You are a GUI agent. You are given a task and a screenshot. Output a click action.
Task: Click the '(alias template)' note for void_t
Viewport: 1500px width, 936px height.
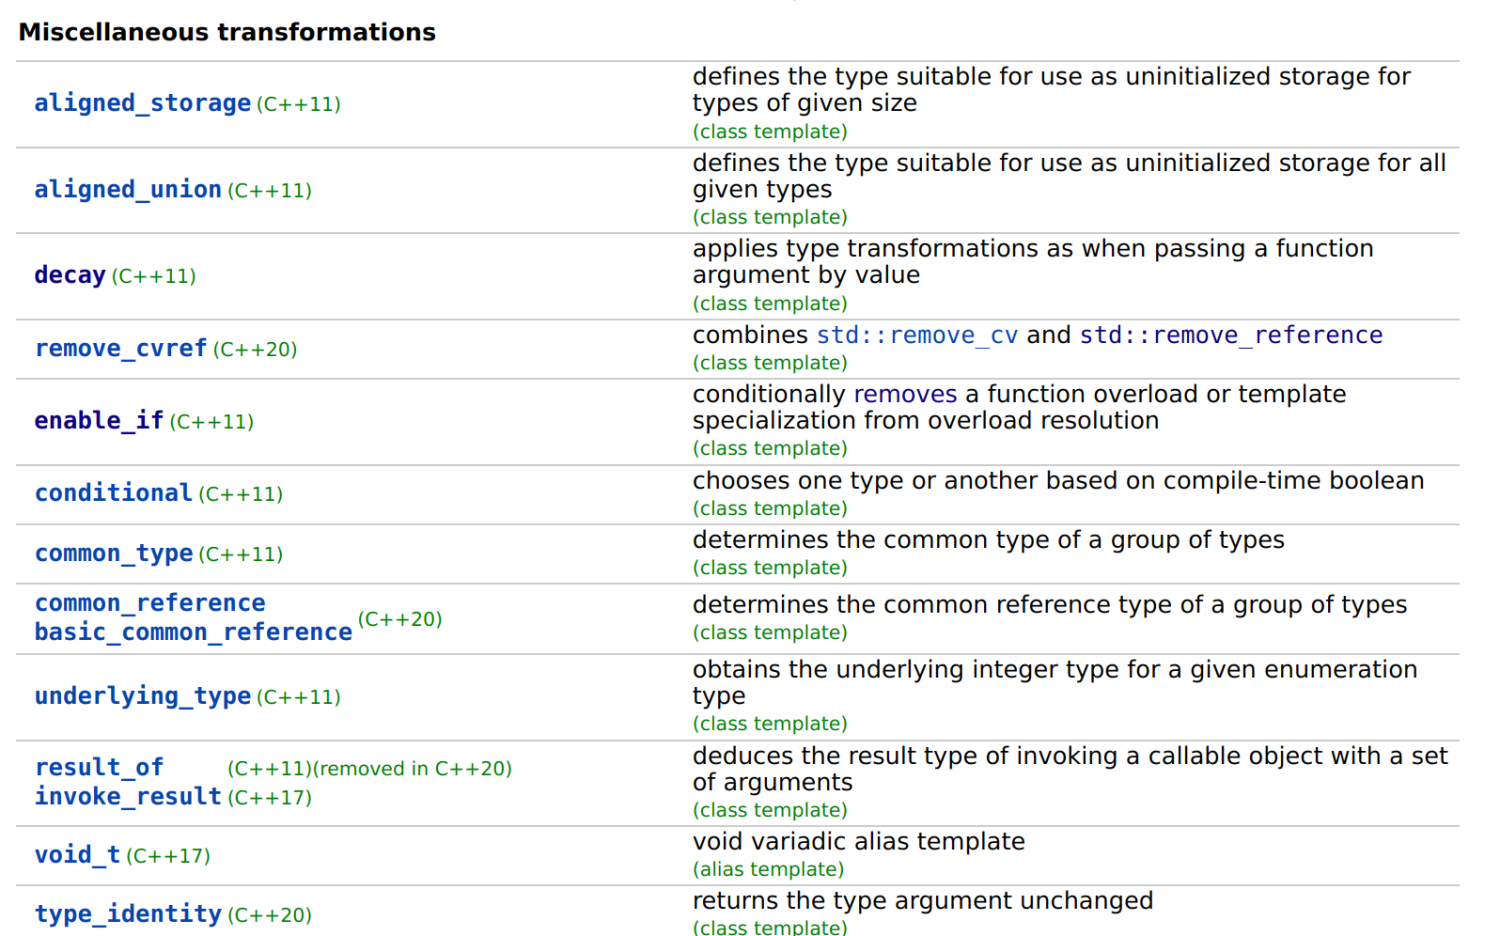(x=768, y=869)
